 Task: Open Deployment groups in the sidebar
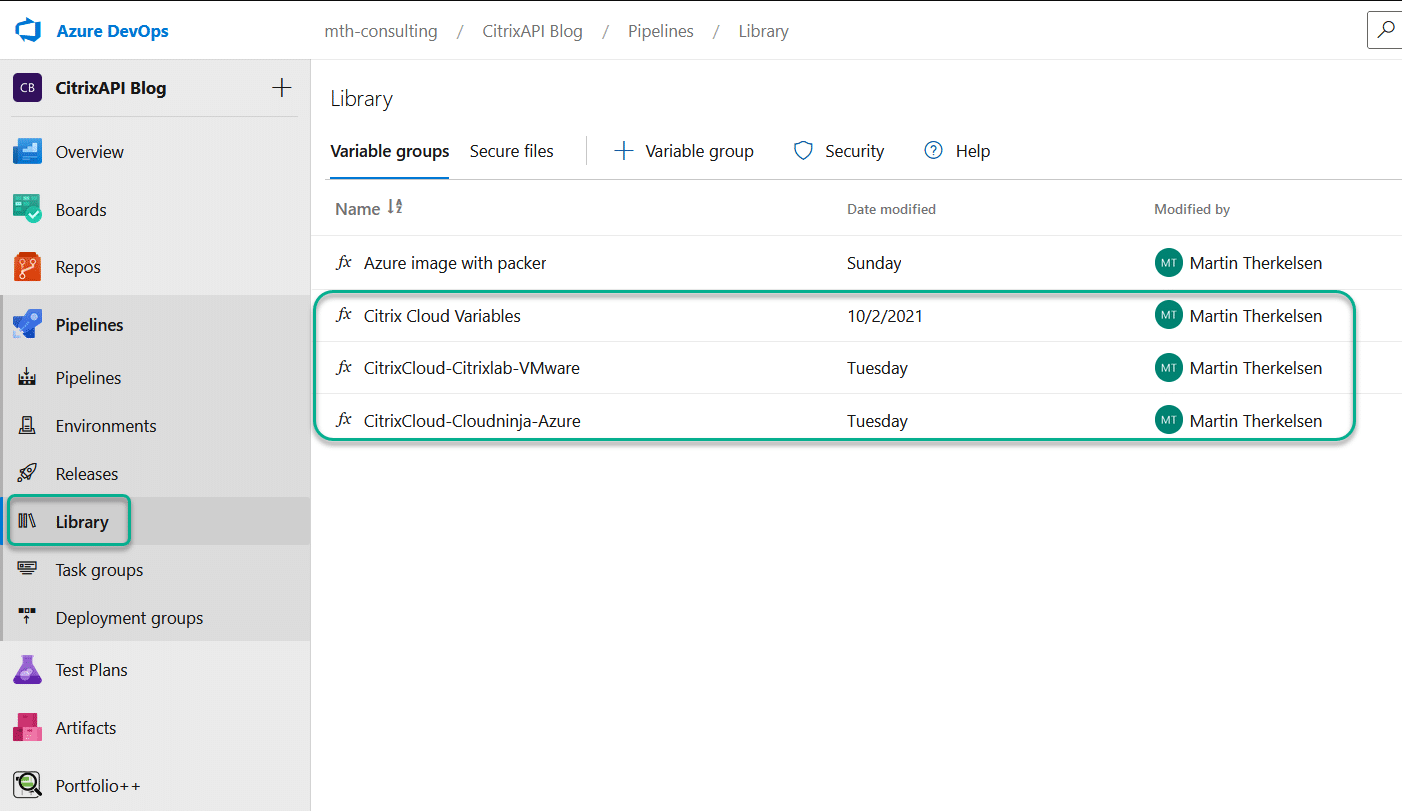tap(130, 618)
